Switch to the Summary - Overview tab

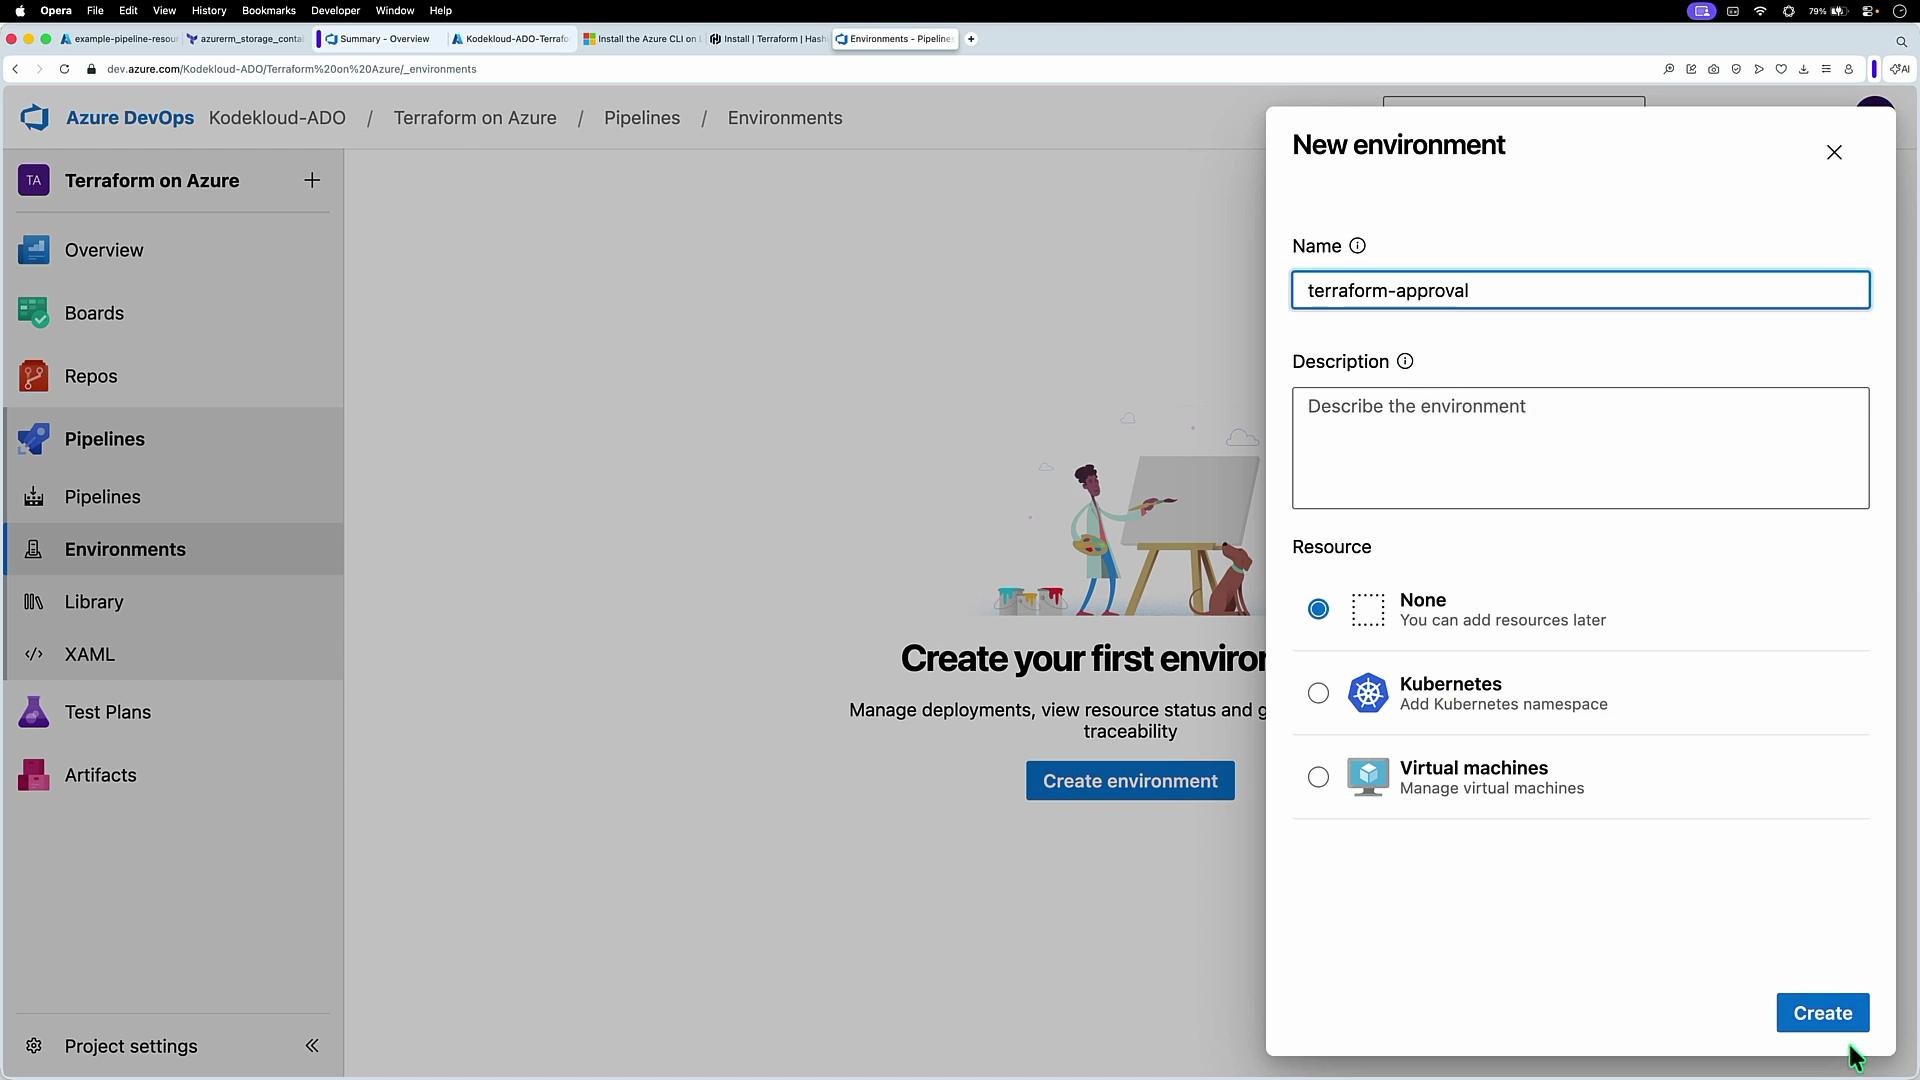[379, 39]
